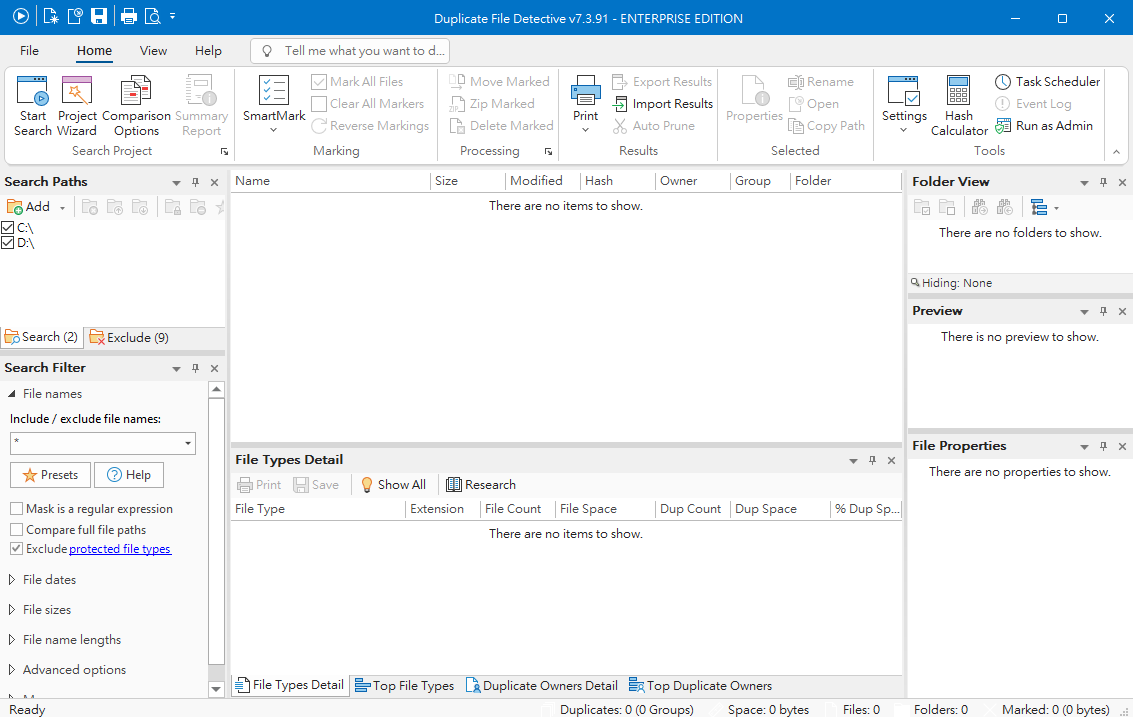Click the filter Help button
Viewport: 1133px width, 717px height.
tap(129, 475)
